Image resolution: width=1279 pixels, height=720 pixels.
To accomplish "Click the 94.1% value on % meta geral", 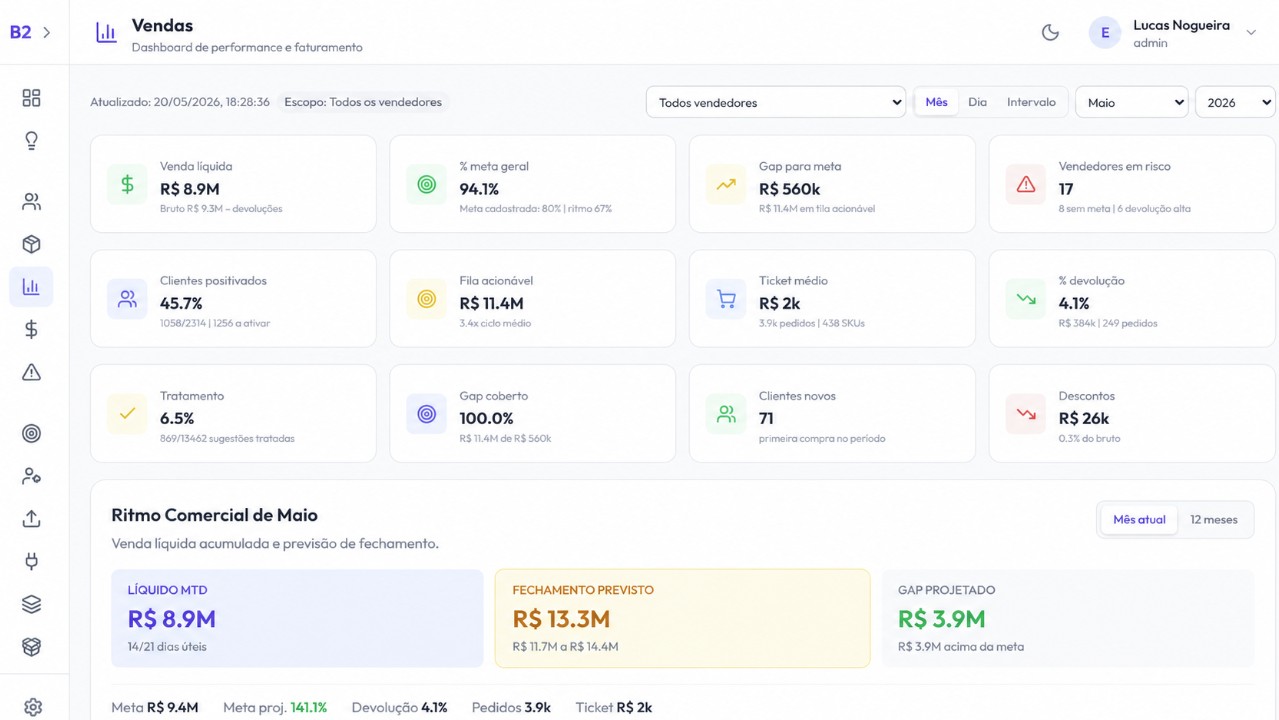I will pos(479,189).
